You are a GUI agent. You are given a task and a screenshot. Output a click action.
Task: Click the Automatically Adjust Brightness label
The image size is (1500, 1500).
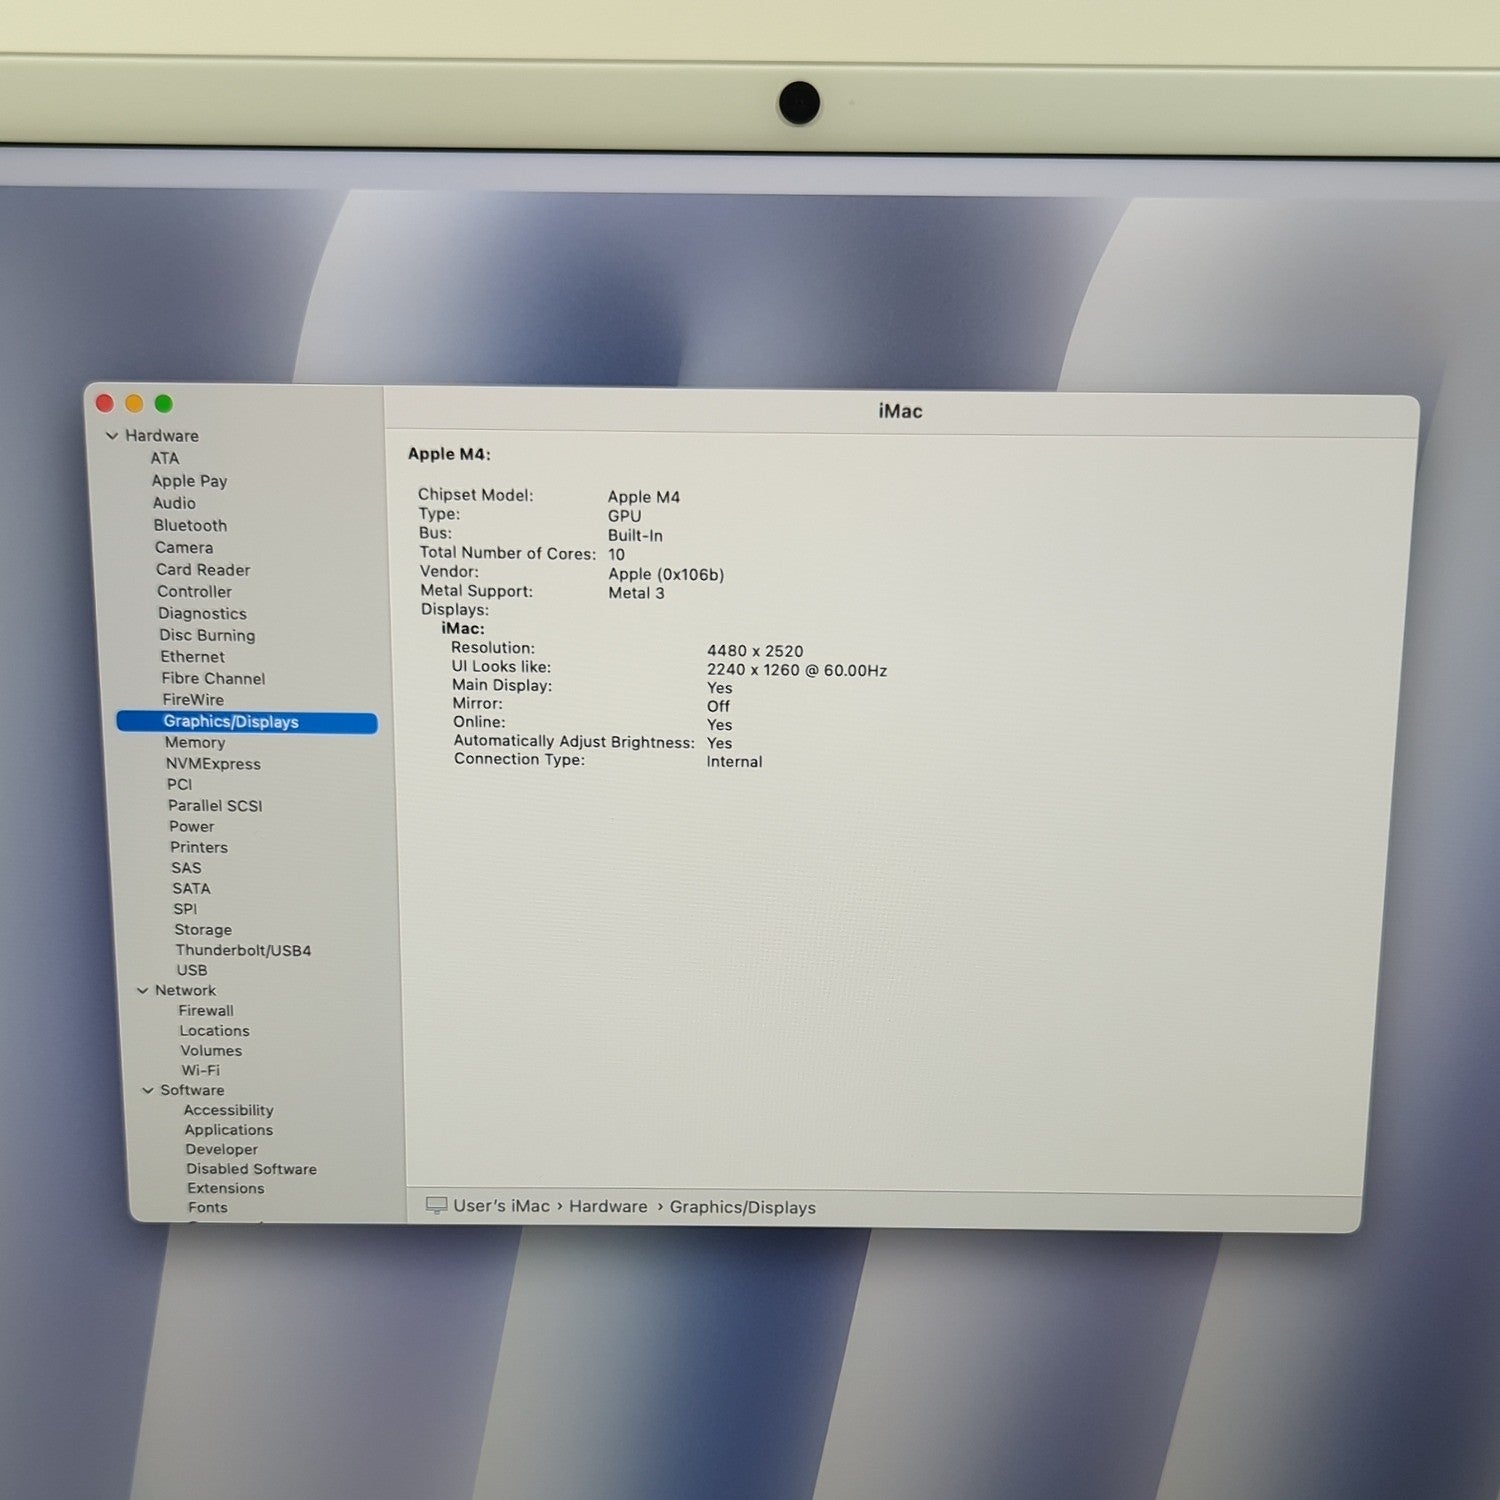pyautogui.click(x=574, y=742)
